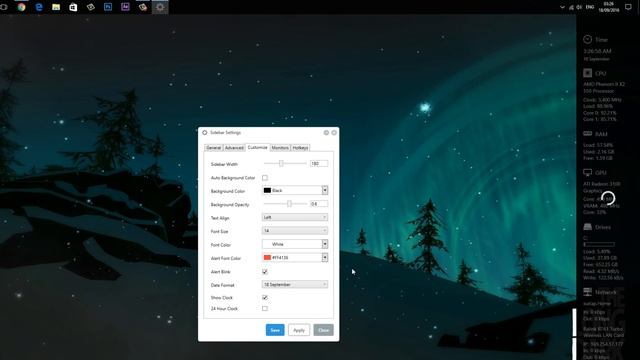Viewport: 640px width, 360px height.
Task: Click the Close button in settings
Action: click(x=323, y=330)
